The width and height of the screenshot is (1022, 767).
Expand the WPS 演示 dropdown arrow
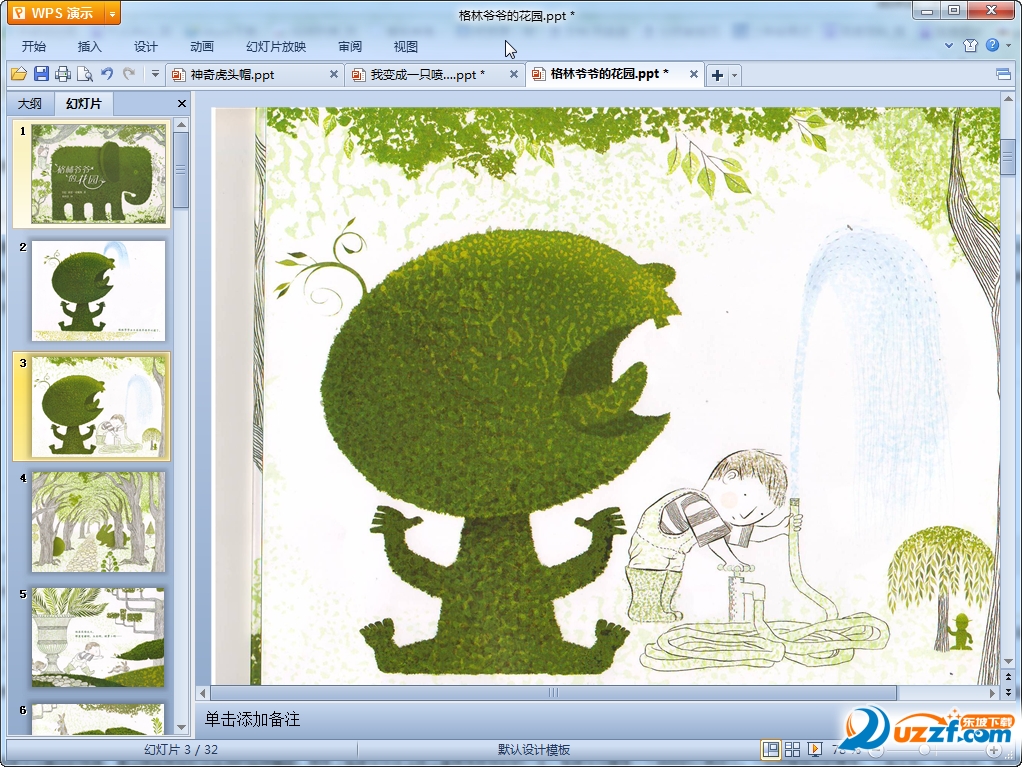click(112, 13)
